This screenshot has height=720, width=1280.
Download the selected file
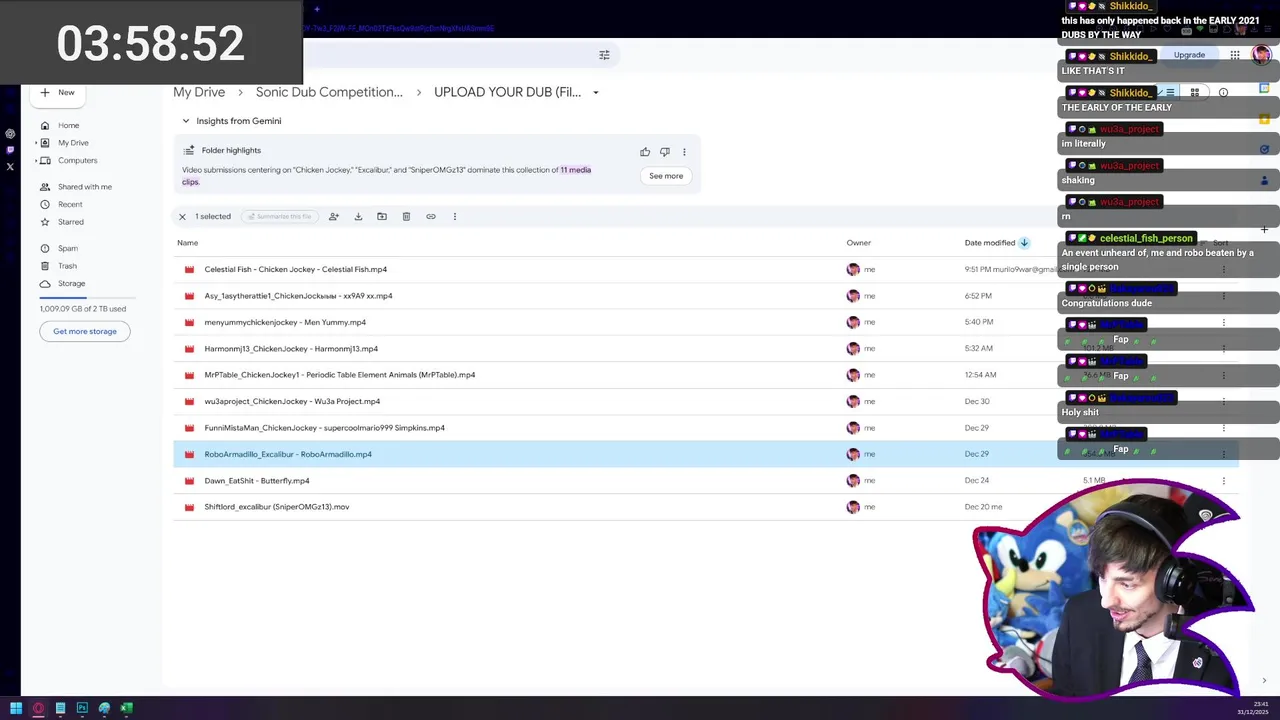(x=358, y=216)
